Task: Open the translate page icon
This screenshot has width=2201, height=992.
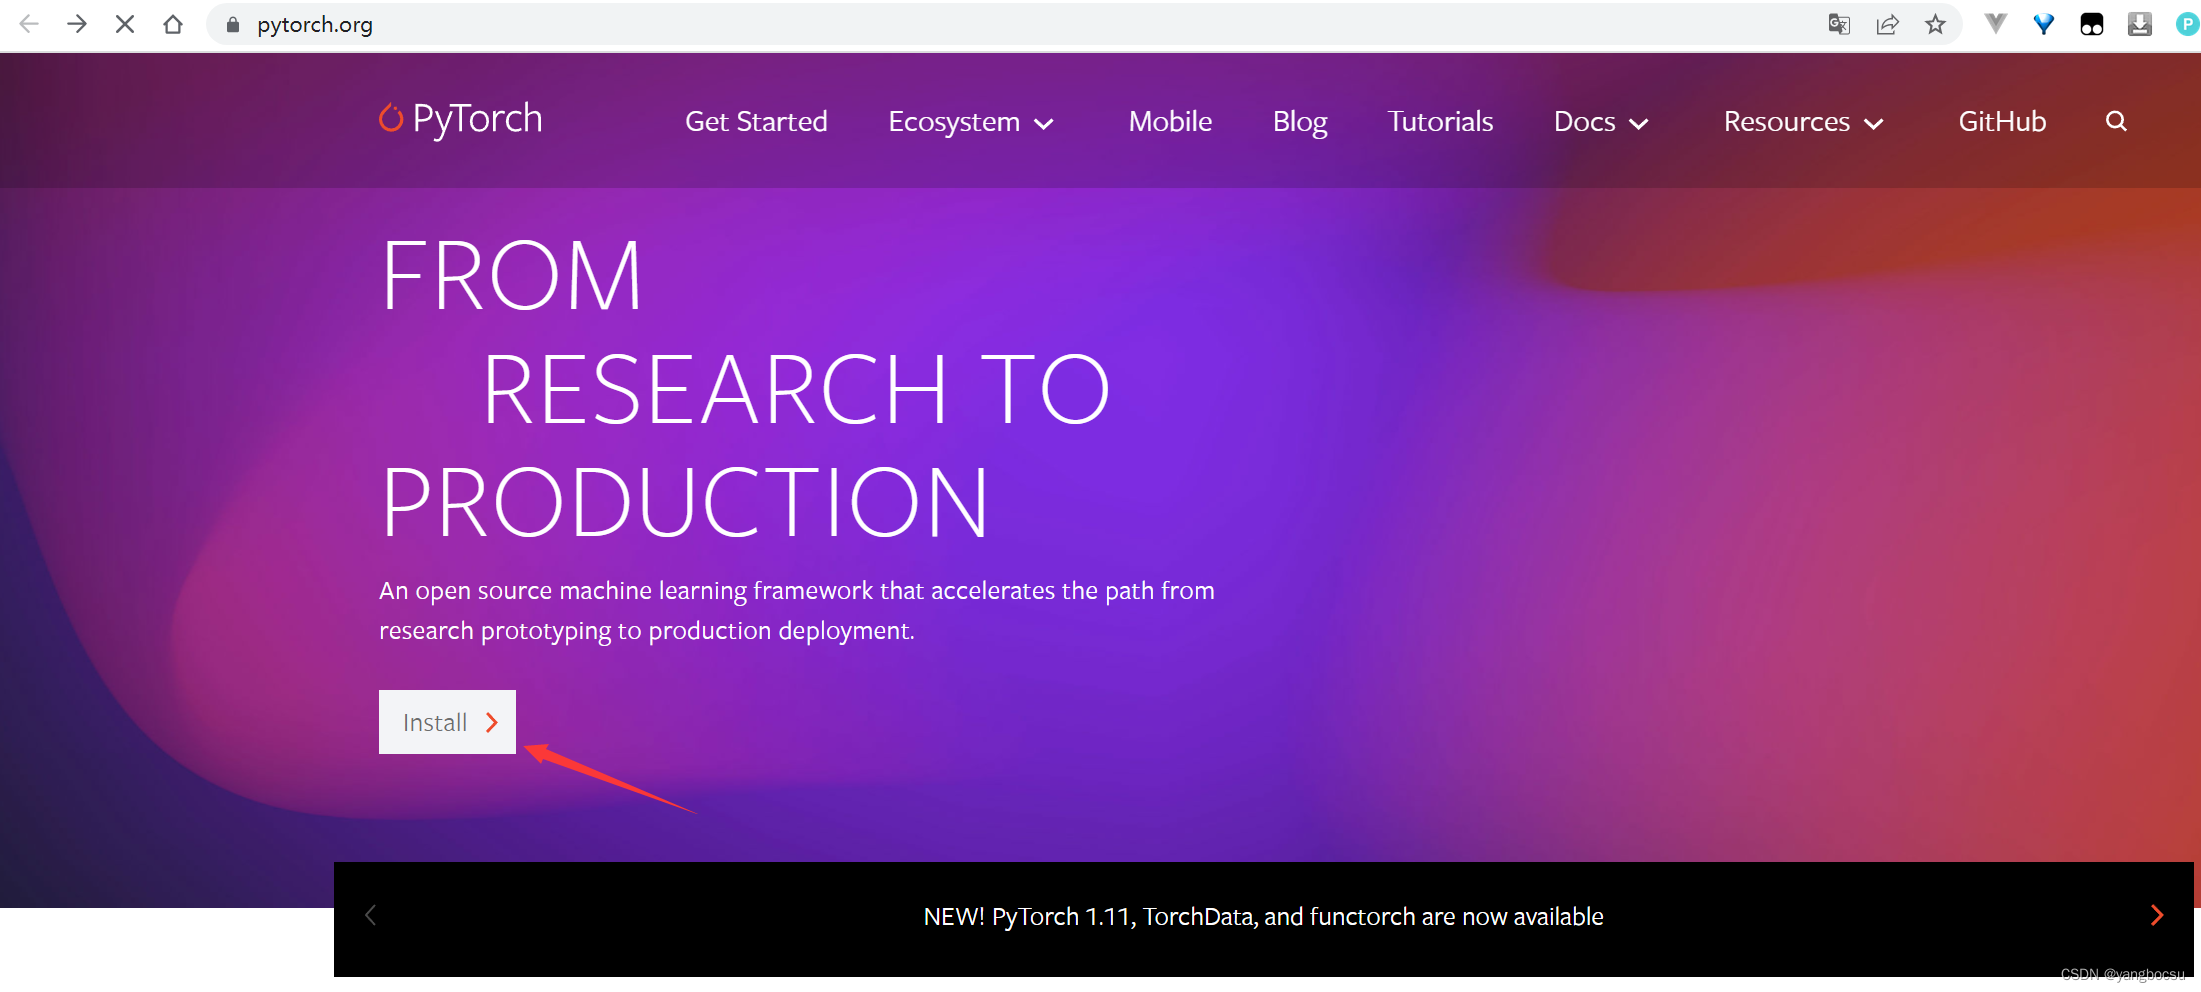Action: (x=1839, y=24)
